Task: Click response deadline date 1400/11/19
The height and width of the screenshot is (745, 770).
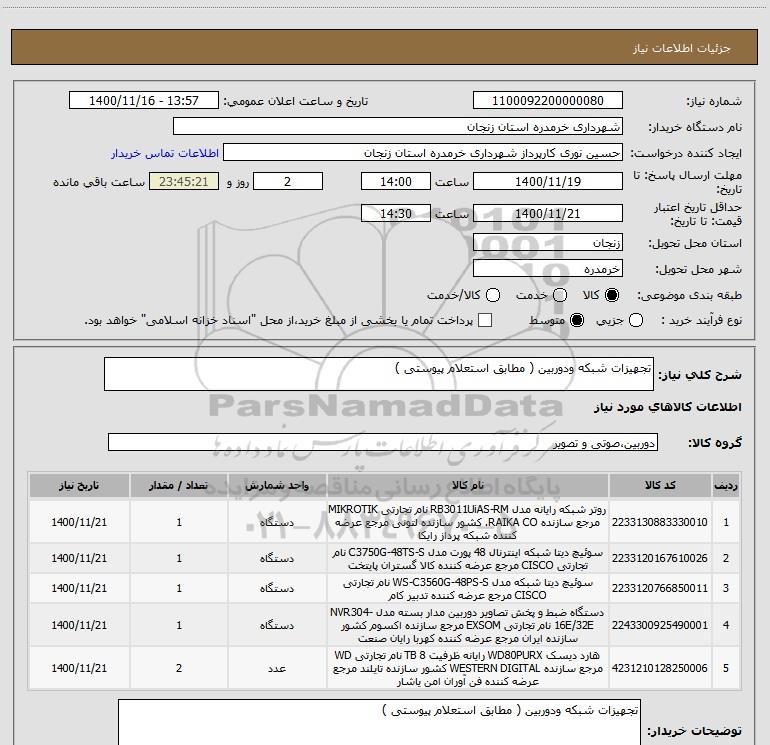Action: pos(548,181)
